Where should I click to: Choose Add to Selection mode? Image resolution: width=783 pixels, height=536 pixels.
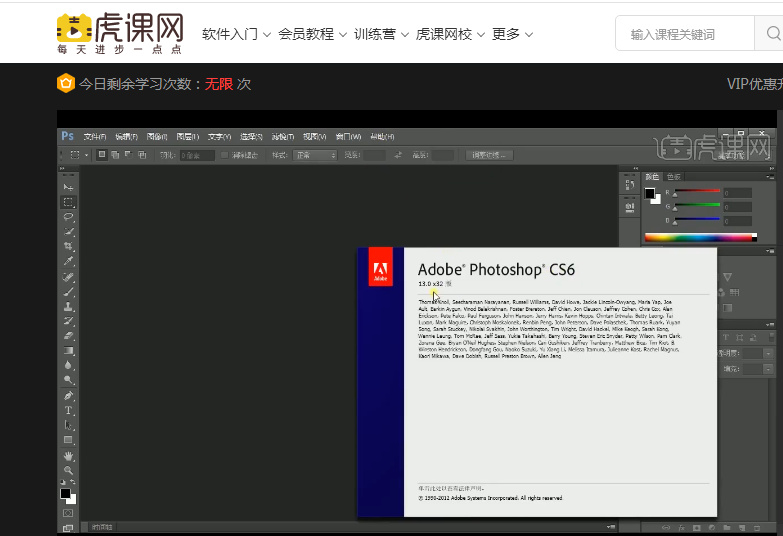[x=115, y=155]
